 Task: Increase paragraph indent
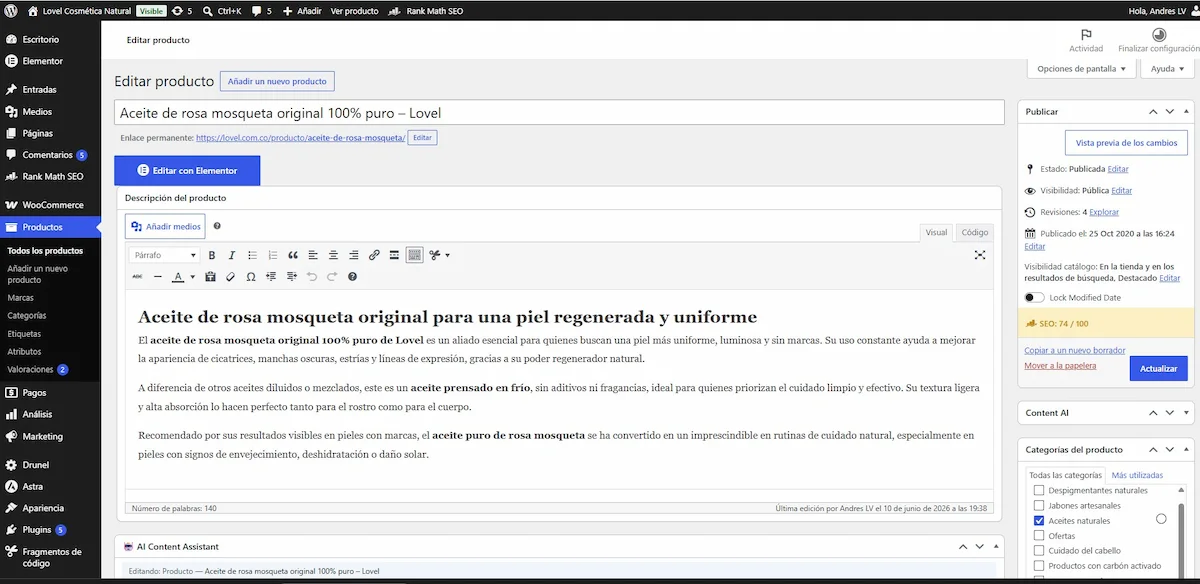click(x=291, y=276)
